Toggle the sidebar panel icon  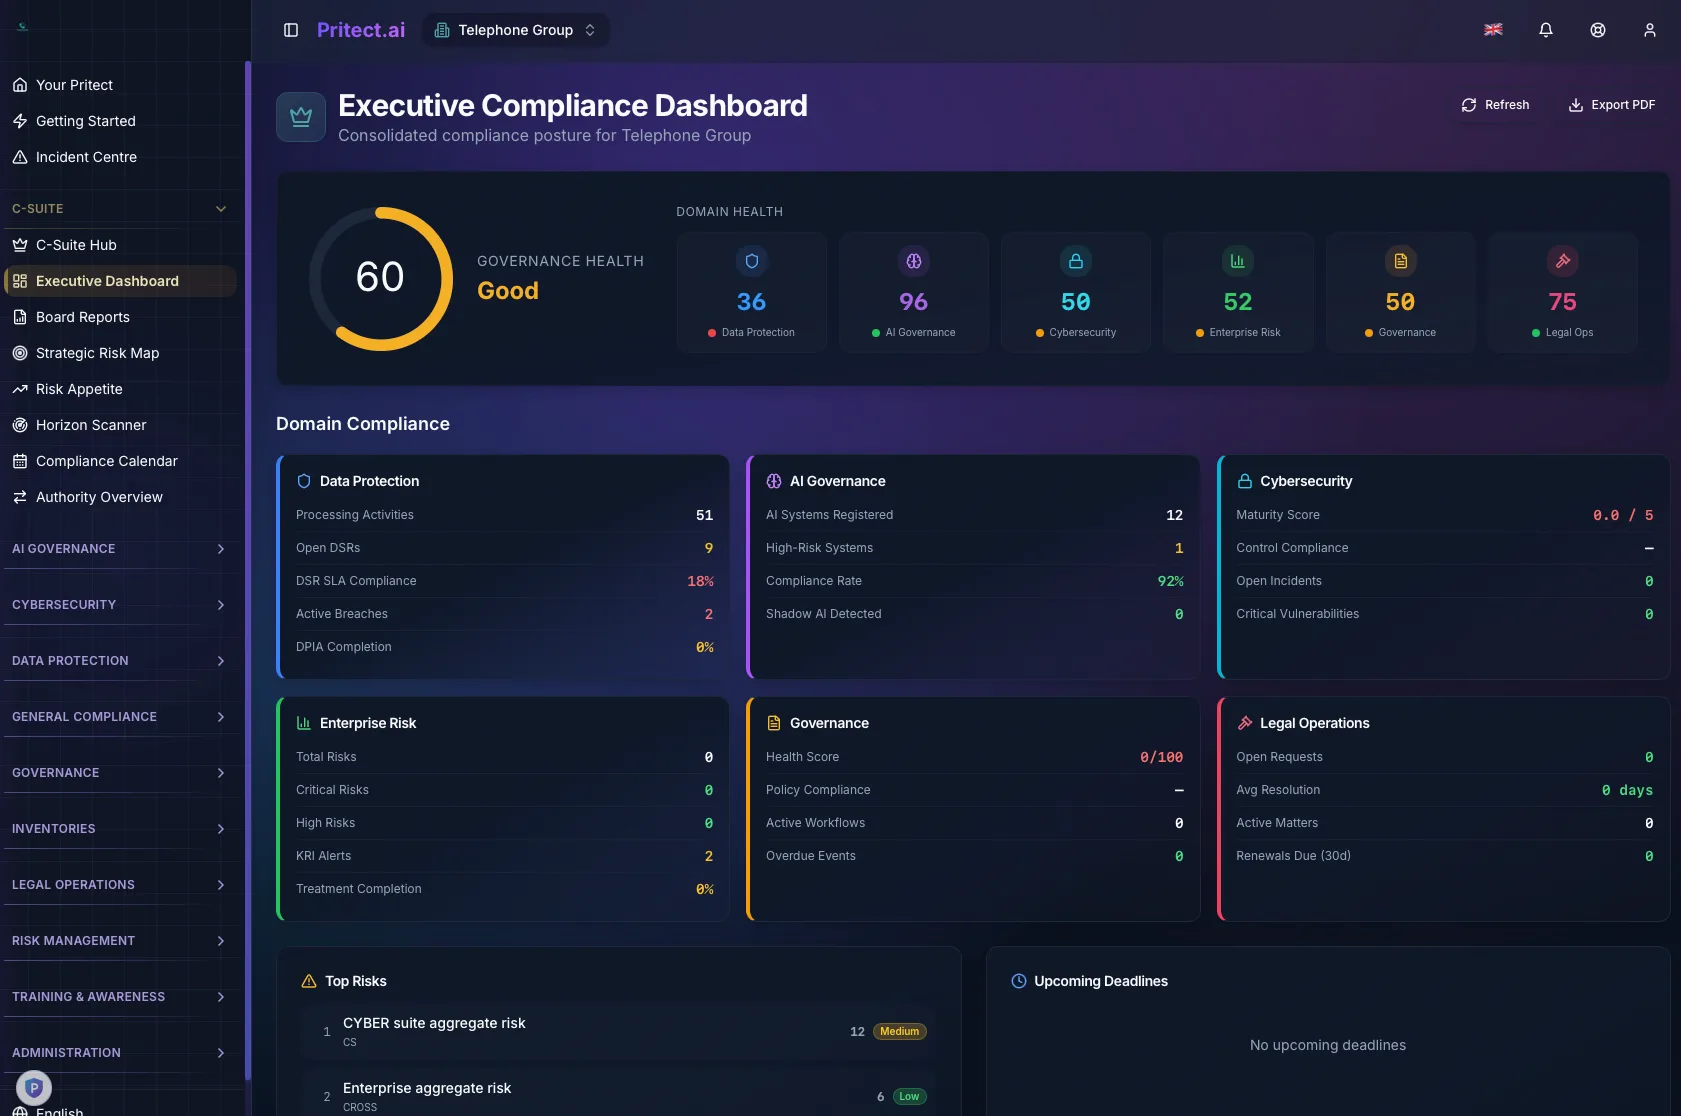pyautogui.click(x=291, y=30)
